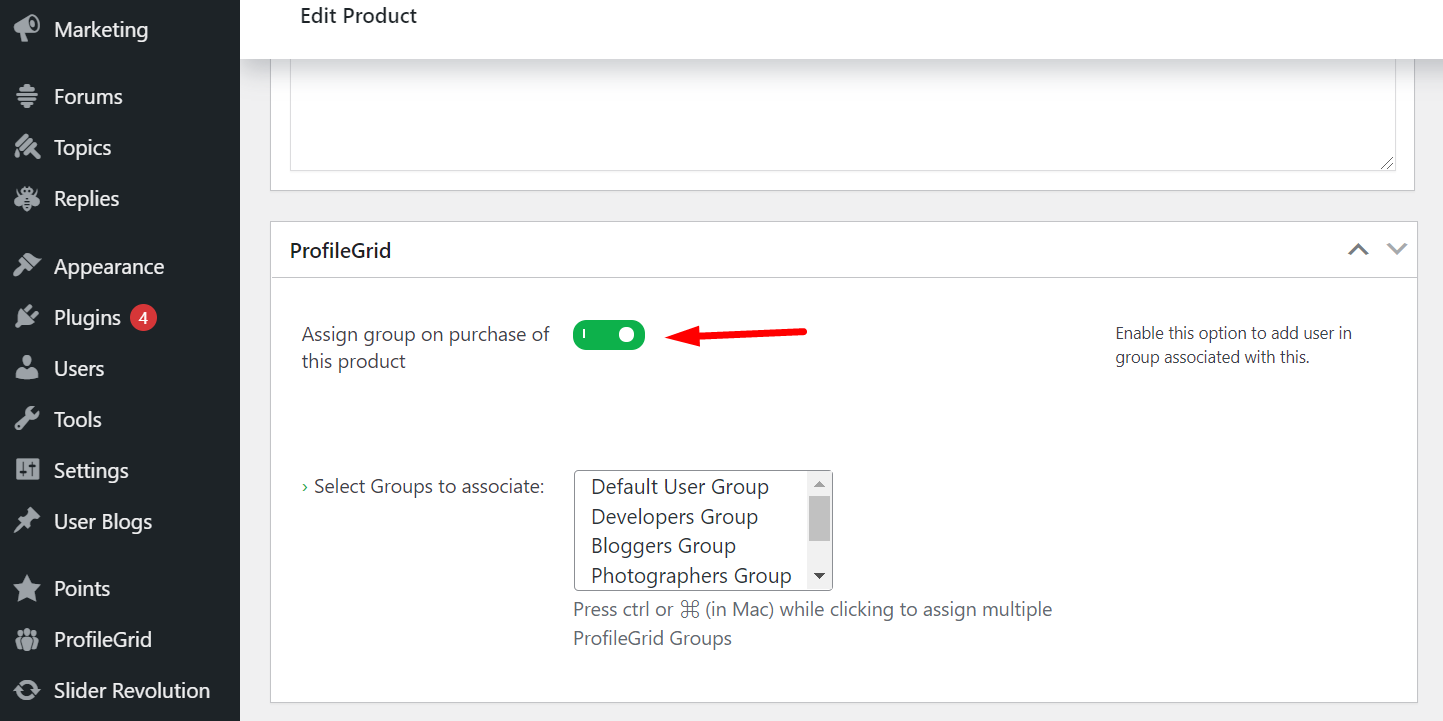
Task: Collapse the ProfileGrid panel with up chevron
Action: pyautogui.click(x=1358, y=250)
